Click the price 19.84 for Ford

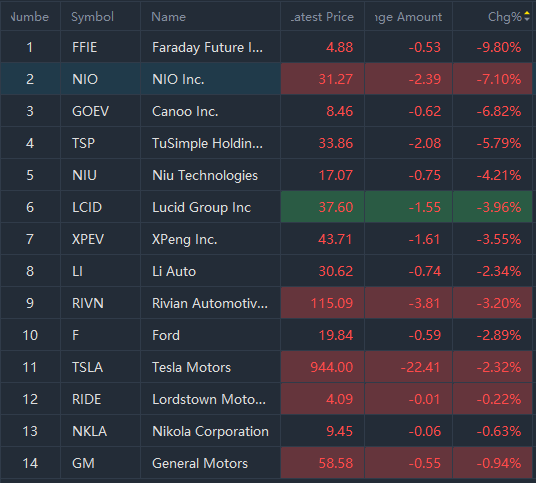coord(336,335)
